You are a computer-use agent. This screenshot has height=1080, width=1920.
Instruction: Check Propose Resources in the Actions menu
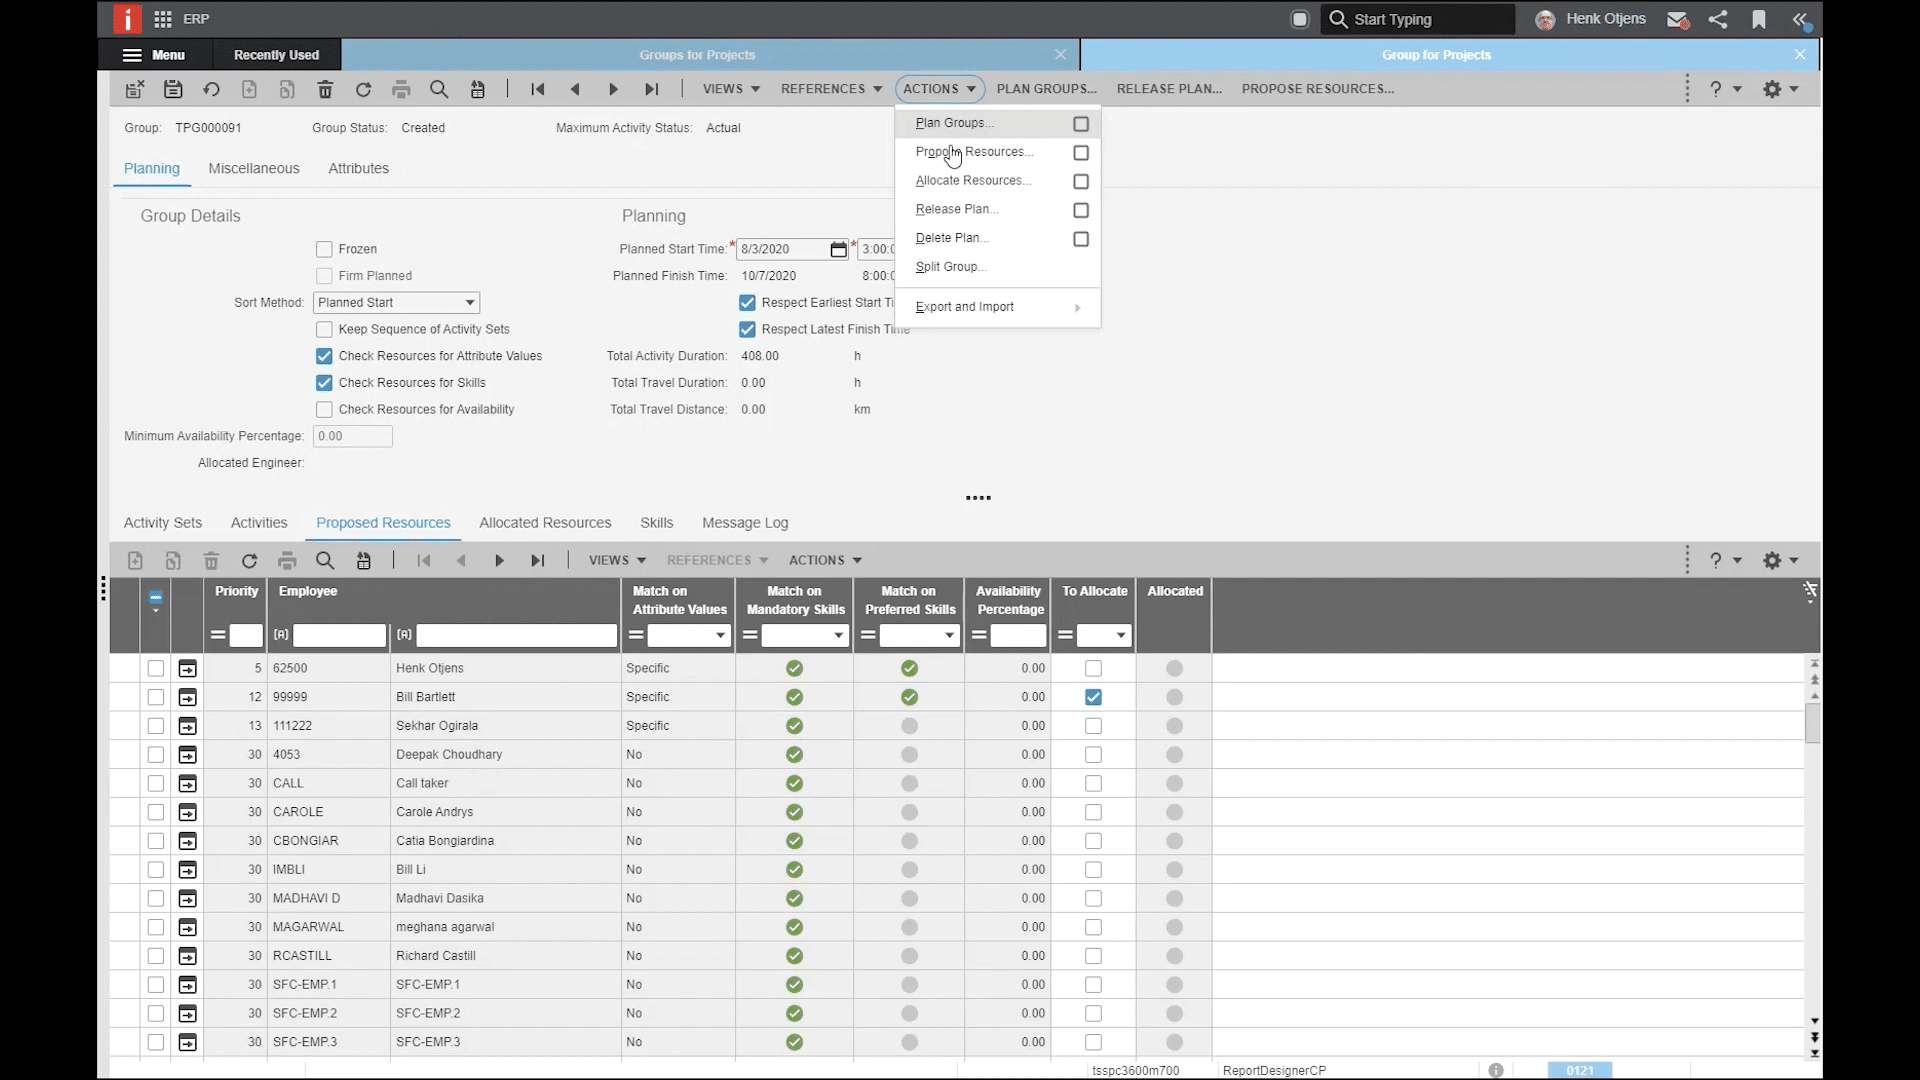1081,152
